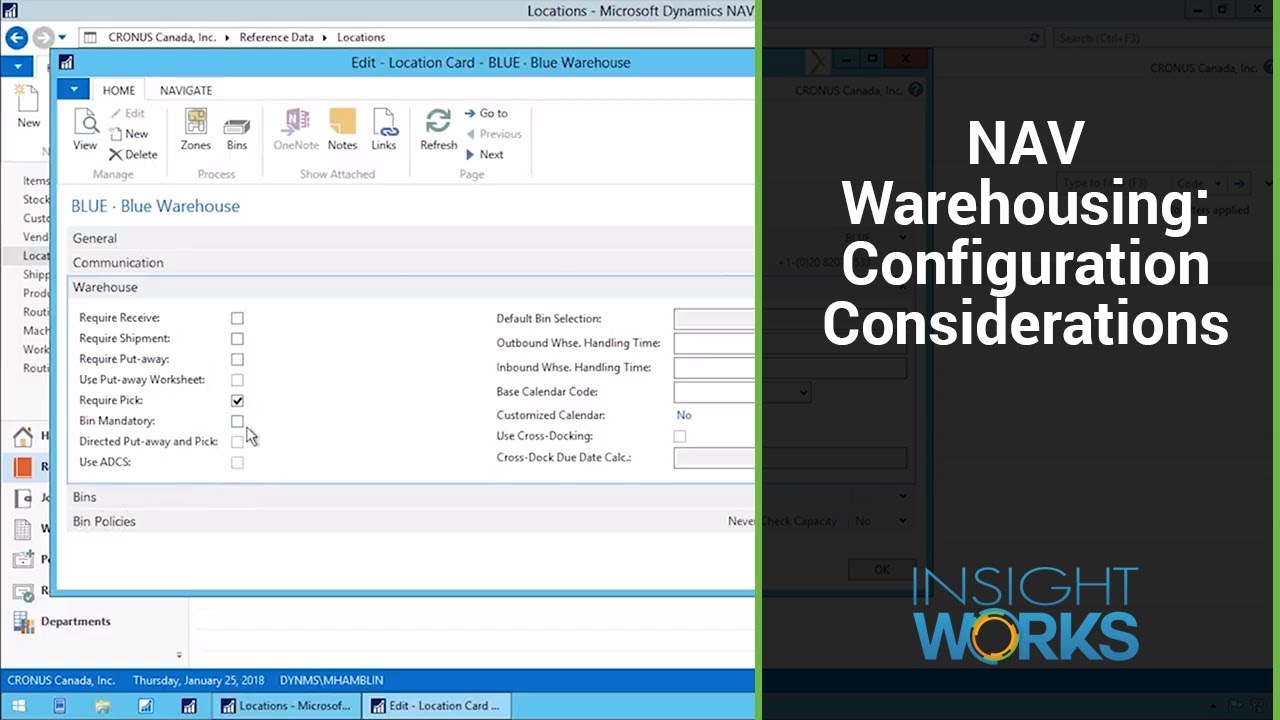Click Departments in the navigation pane

coord(76,622)
